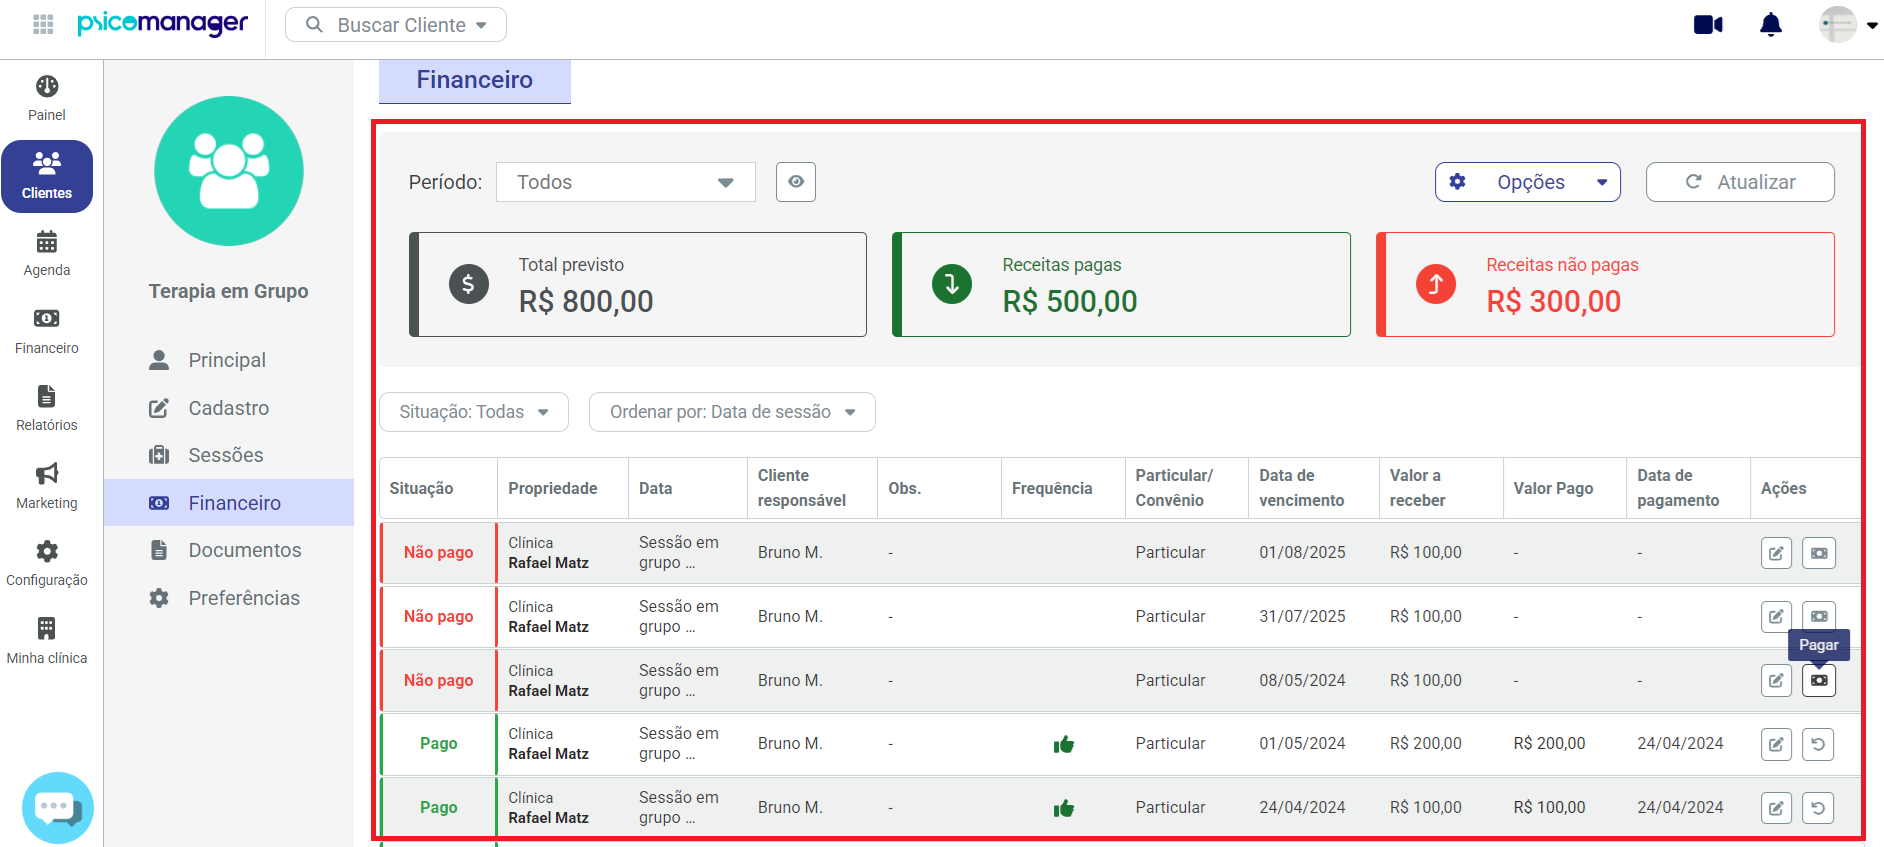This screenshot has width=1884, height=847.
Task: Undo payment for entry due 01/05/2024
Action: click(1818, 744)
